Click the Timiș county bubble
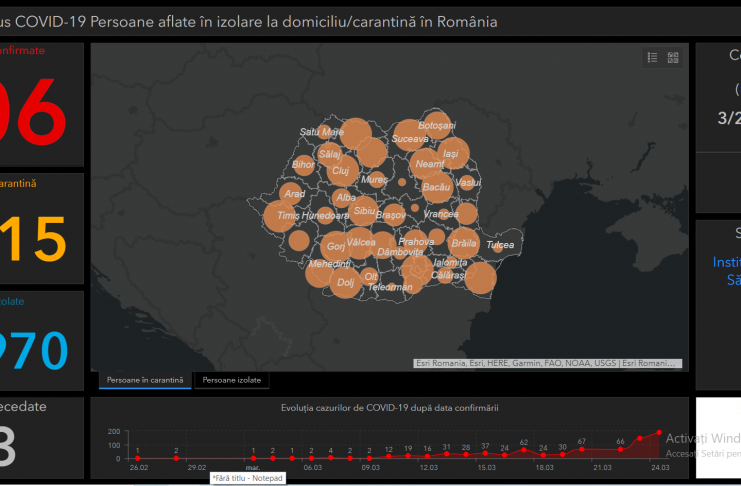Image resolution: width=741 pixels, height=486 pixels. (280, 215)
